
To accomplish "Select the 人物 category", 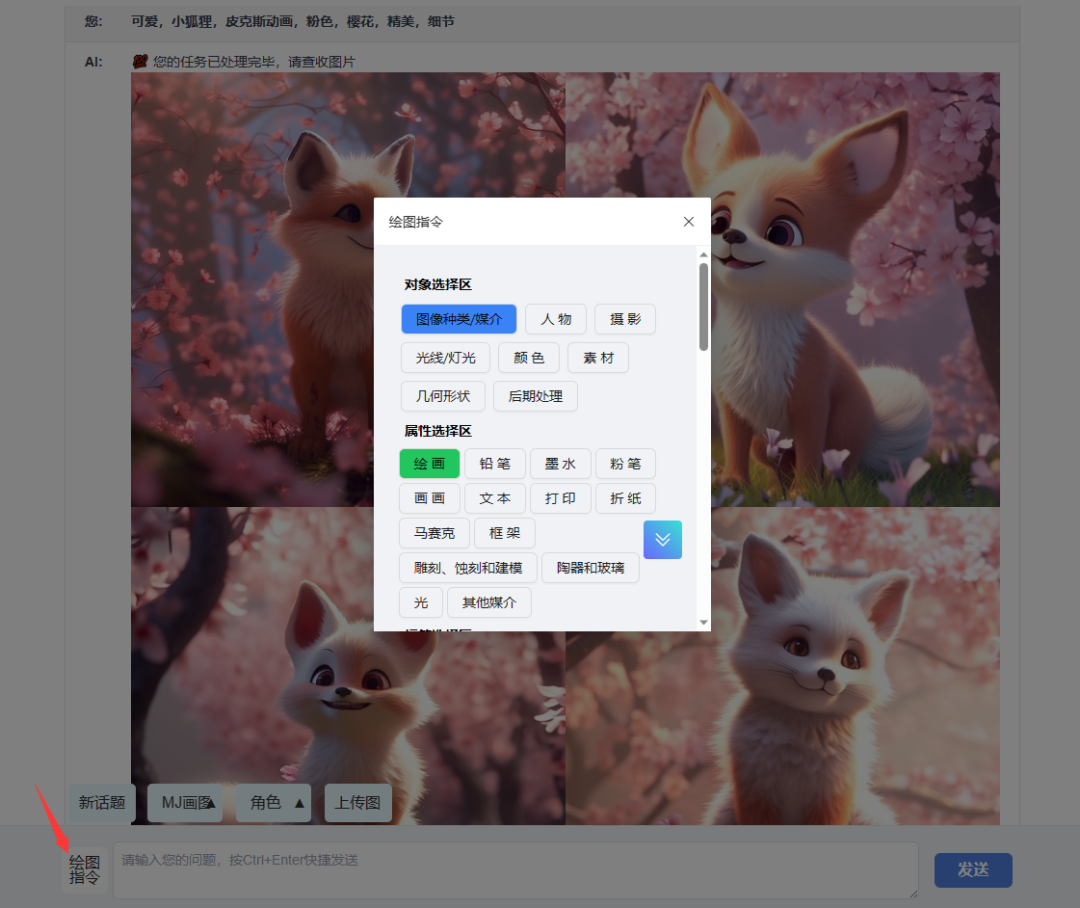I will pos(556,319).
